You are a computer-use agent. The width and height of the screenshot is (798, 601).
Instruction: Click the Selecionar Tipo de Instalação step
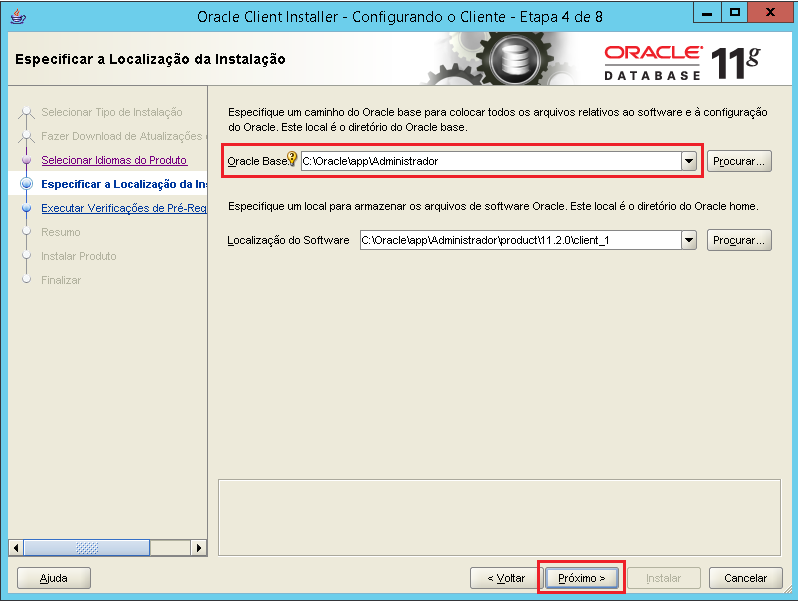(111, 112)
